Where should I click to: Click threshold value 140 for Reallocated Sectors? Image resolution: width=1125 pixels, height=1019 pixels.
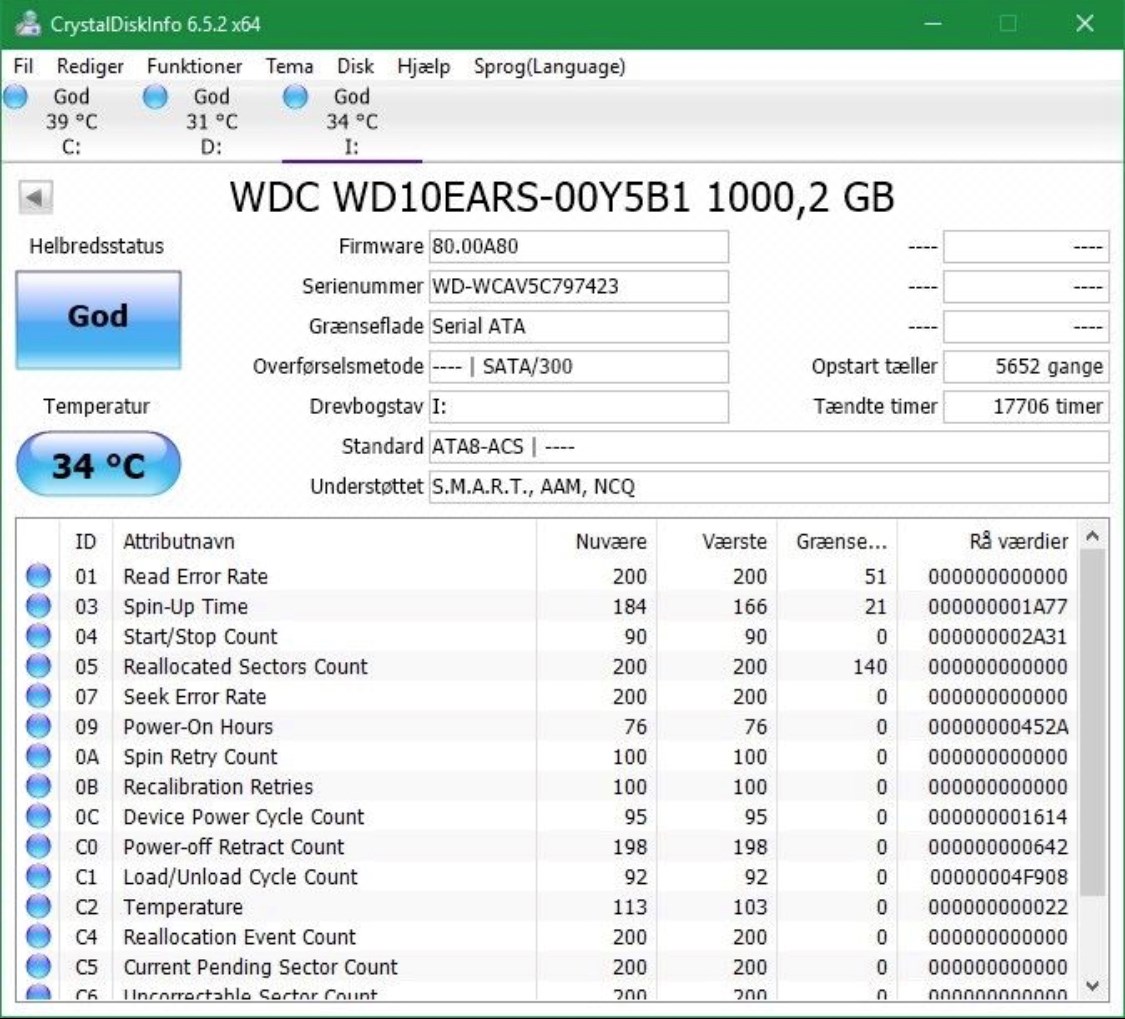[870, 667]
